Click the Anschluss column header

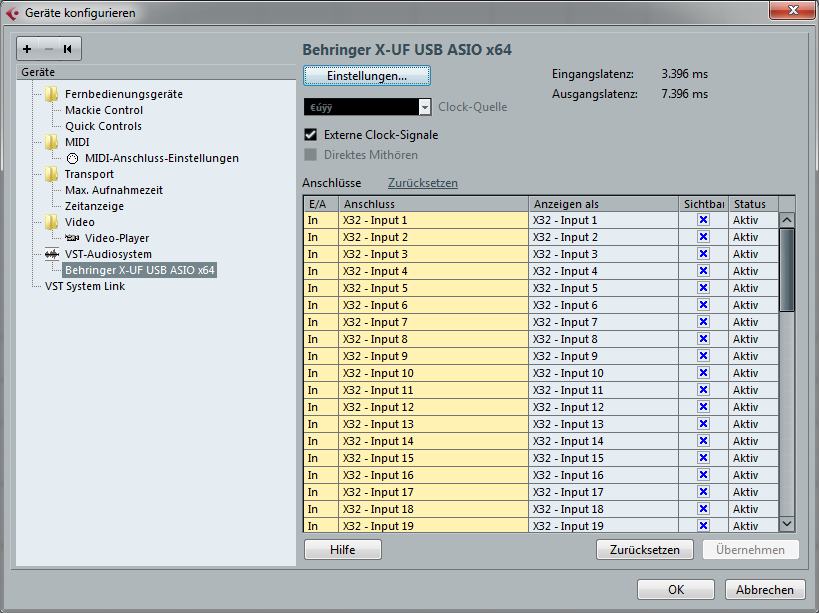pos(434,204)
